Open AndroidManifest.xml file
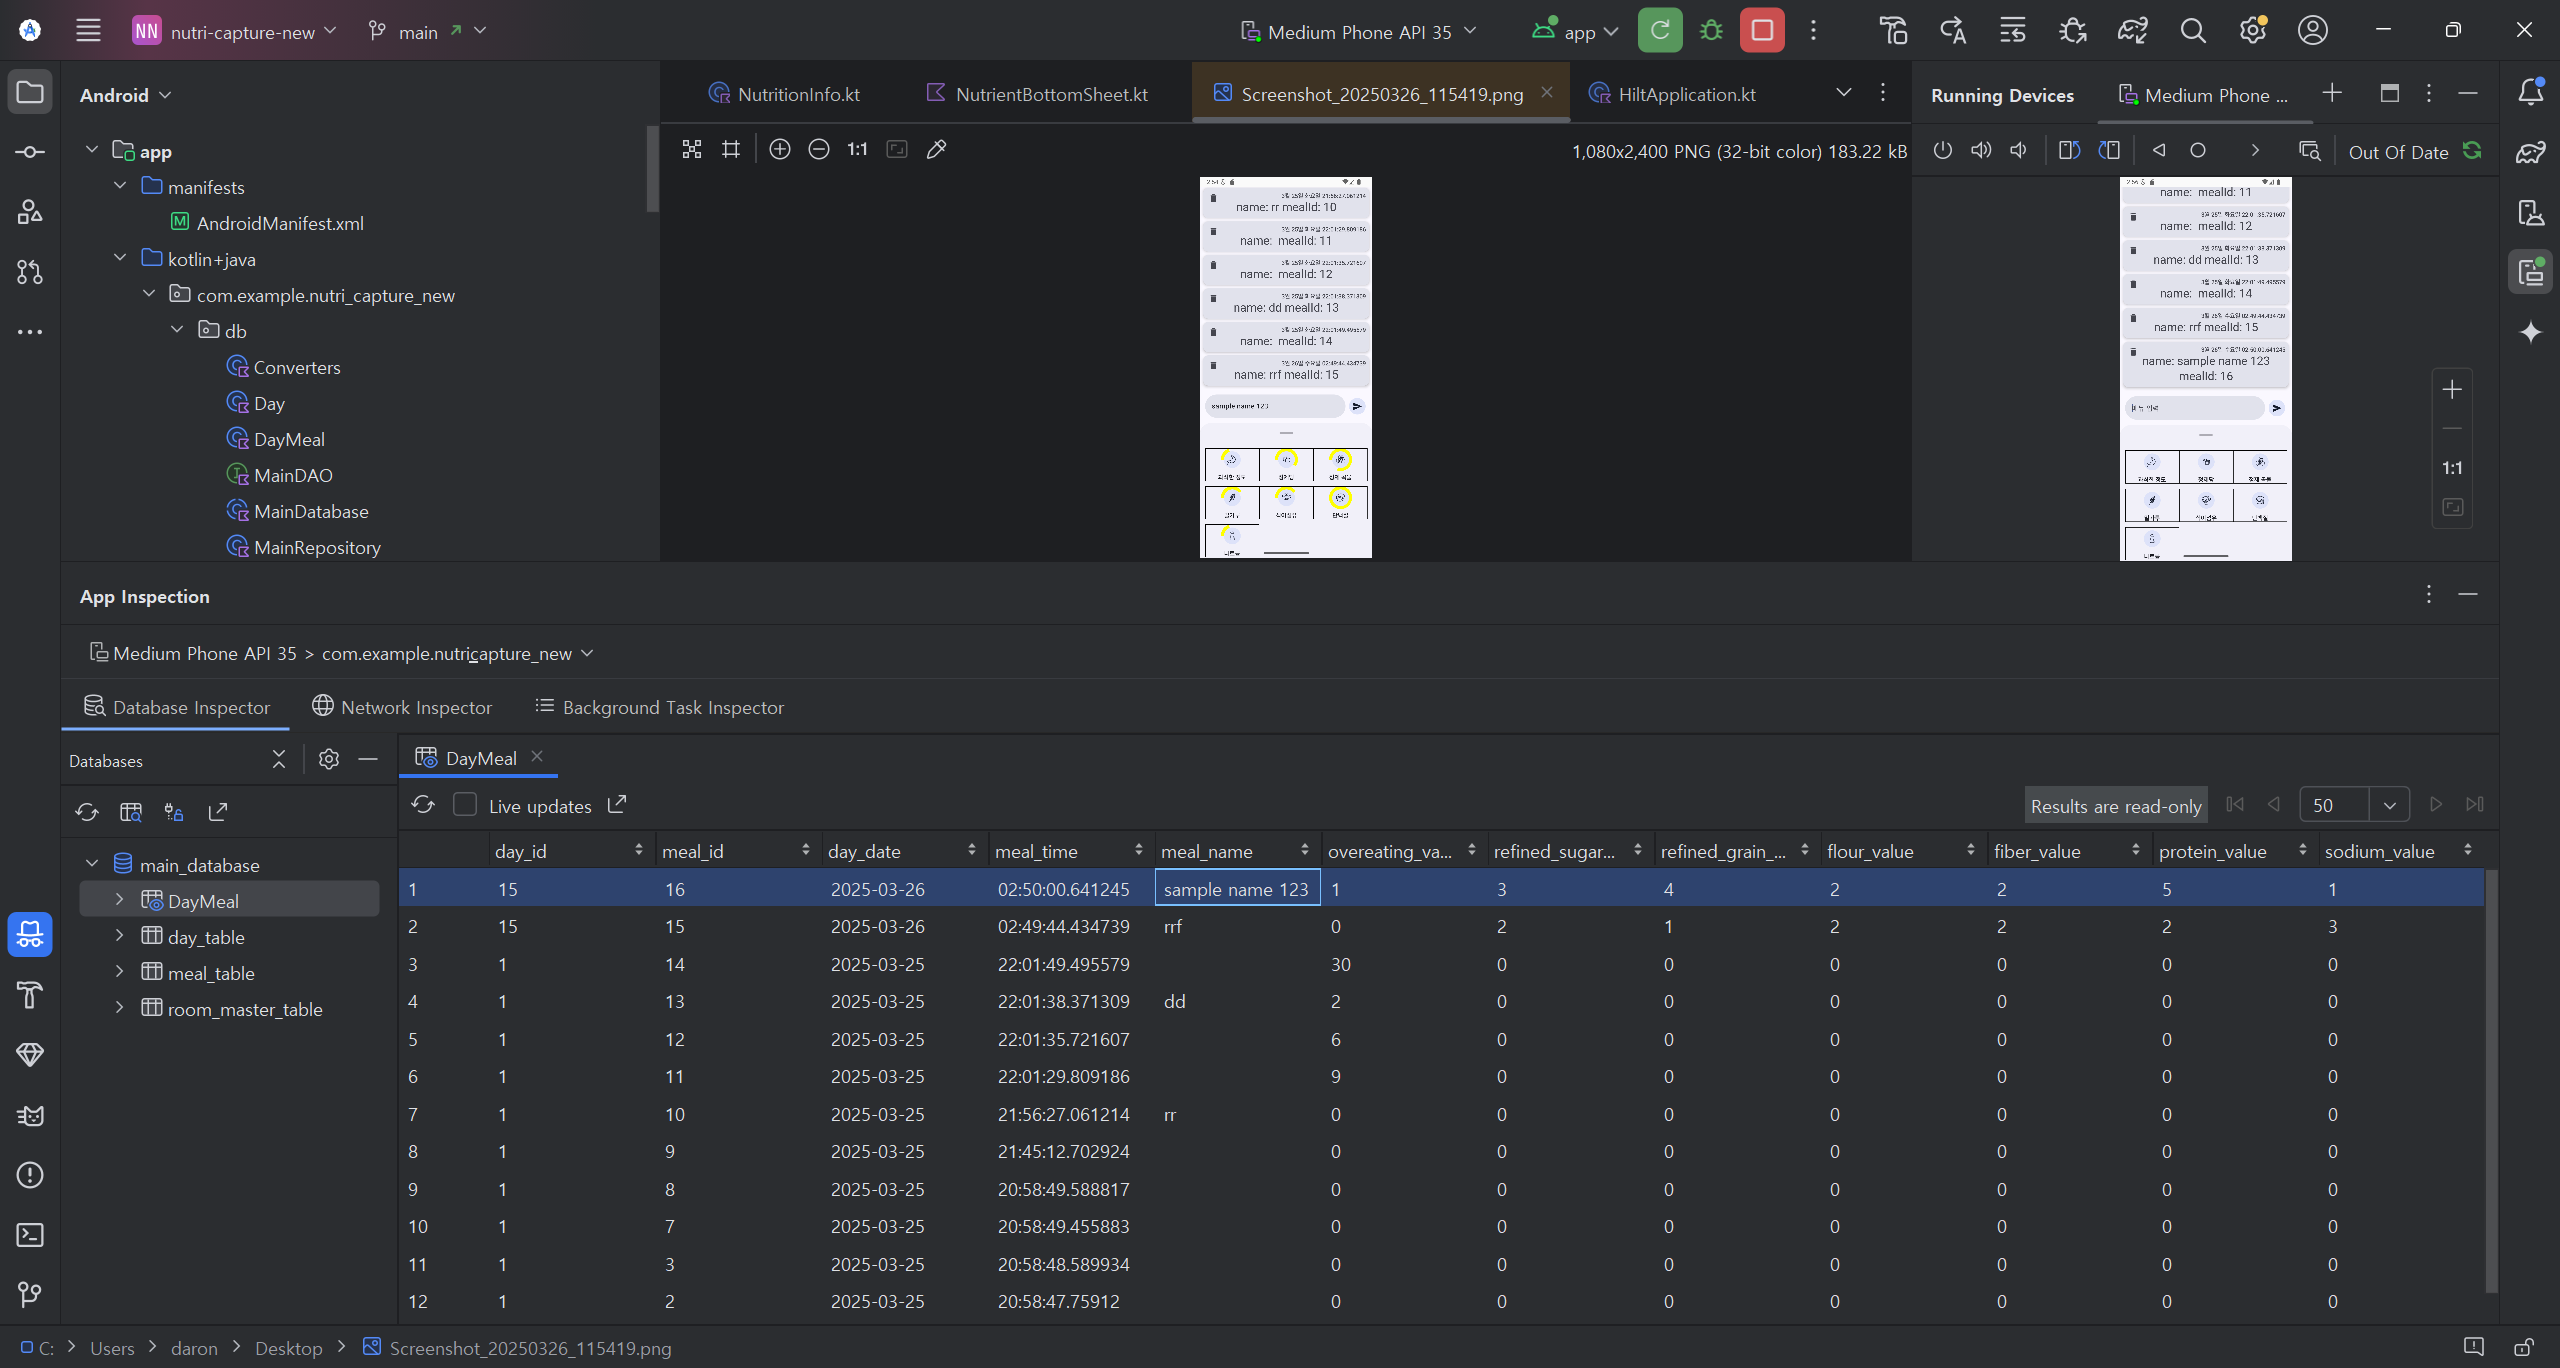The width and height of the screenshot is (2560, 1368). 267,223
